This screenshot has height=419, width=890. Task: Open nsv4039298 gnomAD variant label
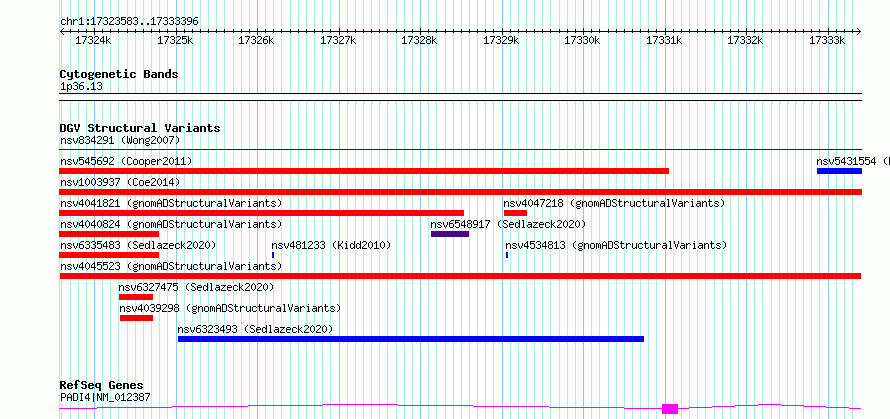[x=230, y=308]
